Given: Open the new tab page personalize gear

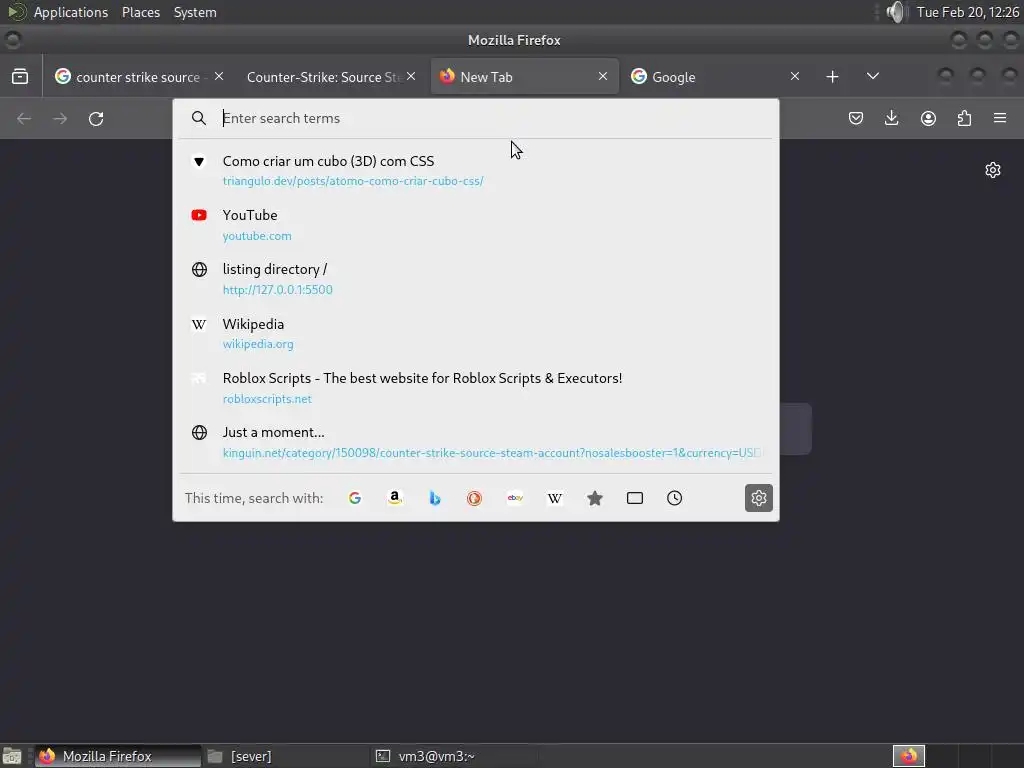Looking at the screenshot, I should click(x=993, y=170).
